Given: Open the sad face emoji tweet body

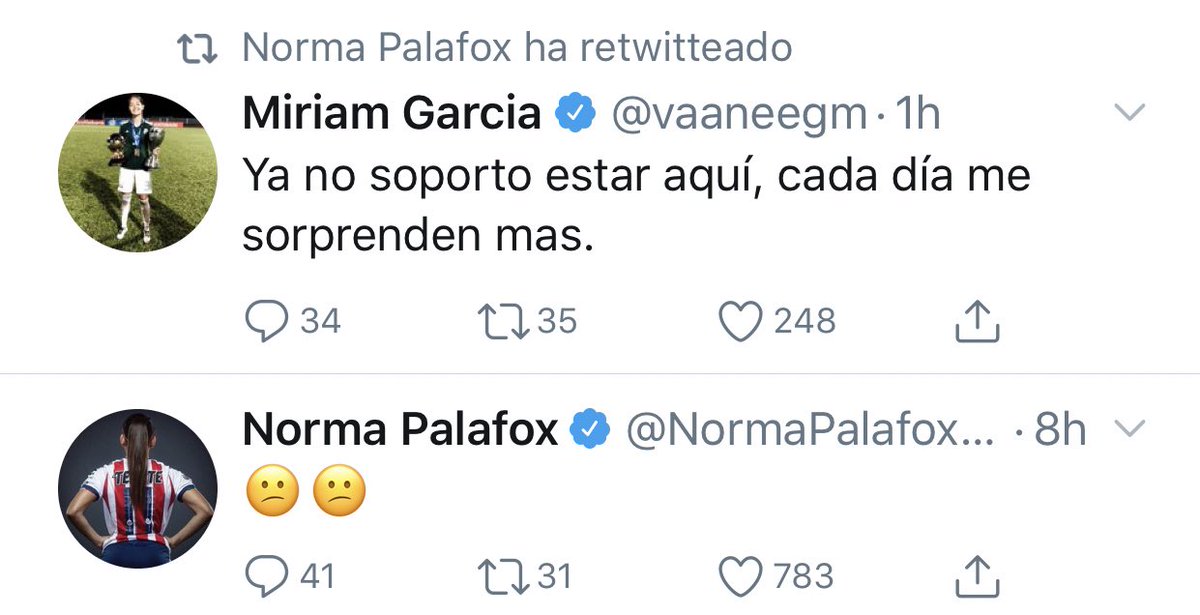Looking at the screenshot, I should tap(305, 490).
